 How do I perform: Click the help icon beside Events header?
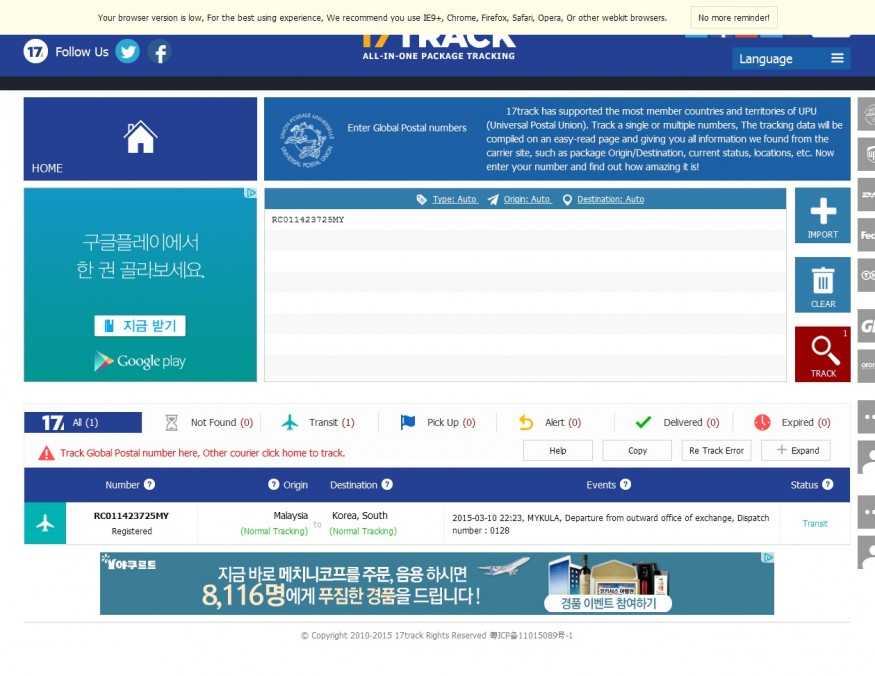[626, 485]
